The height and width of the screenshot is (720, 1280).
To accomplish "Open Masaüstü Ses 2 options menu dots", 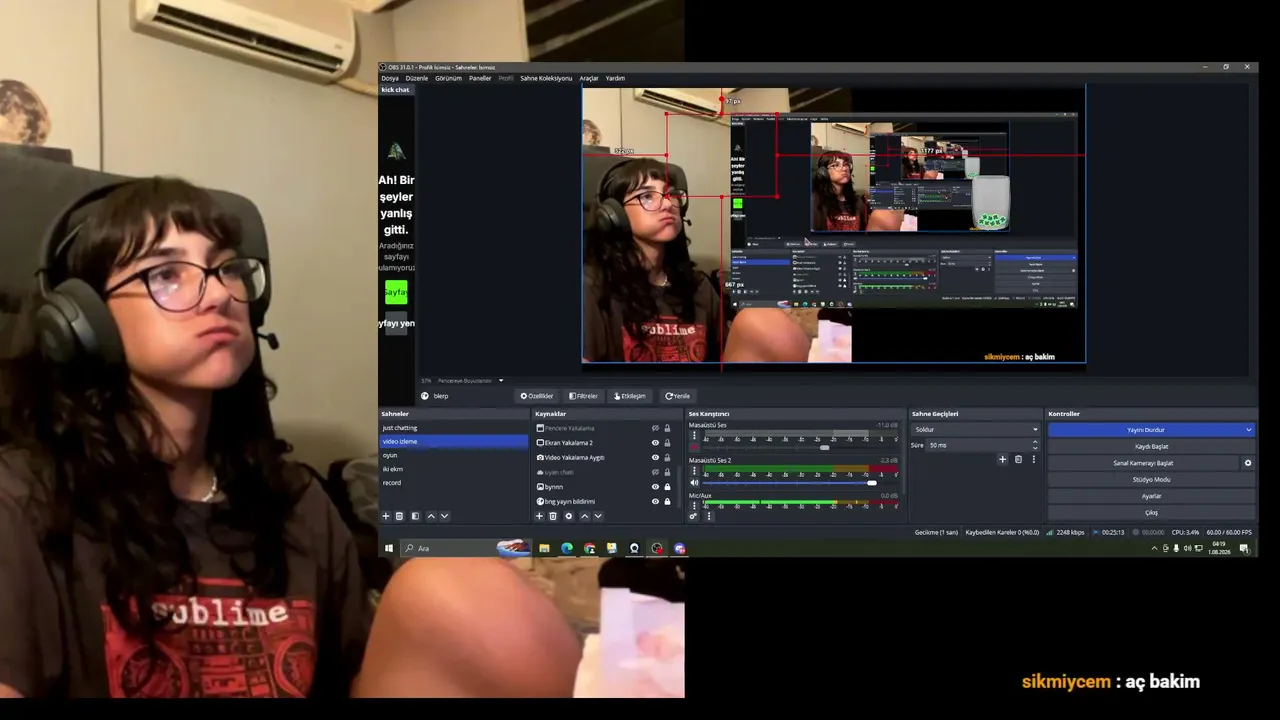I will click(694, 470).
